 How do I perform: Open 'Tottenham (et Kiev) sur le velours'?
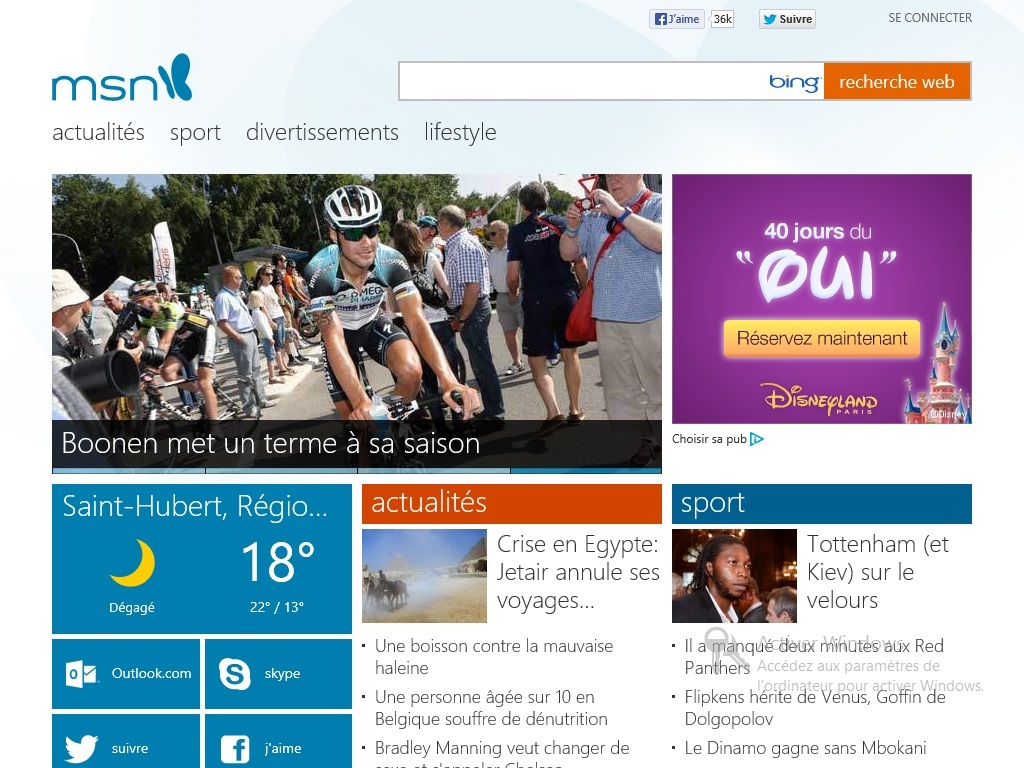click(878, 572)
